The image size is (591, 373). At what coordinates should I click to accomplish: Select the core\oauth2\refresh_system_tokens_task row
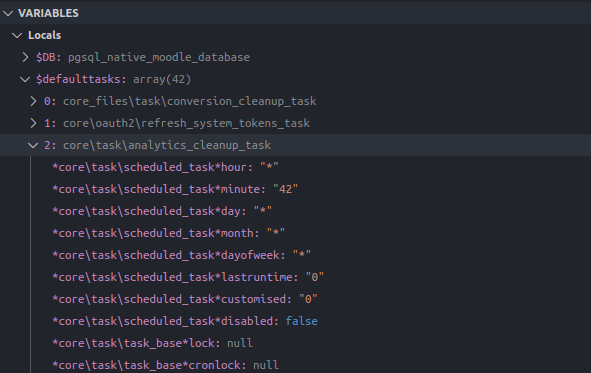[x=296, y=123]
